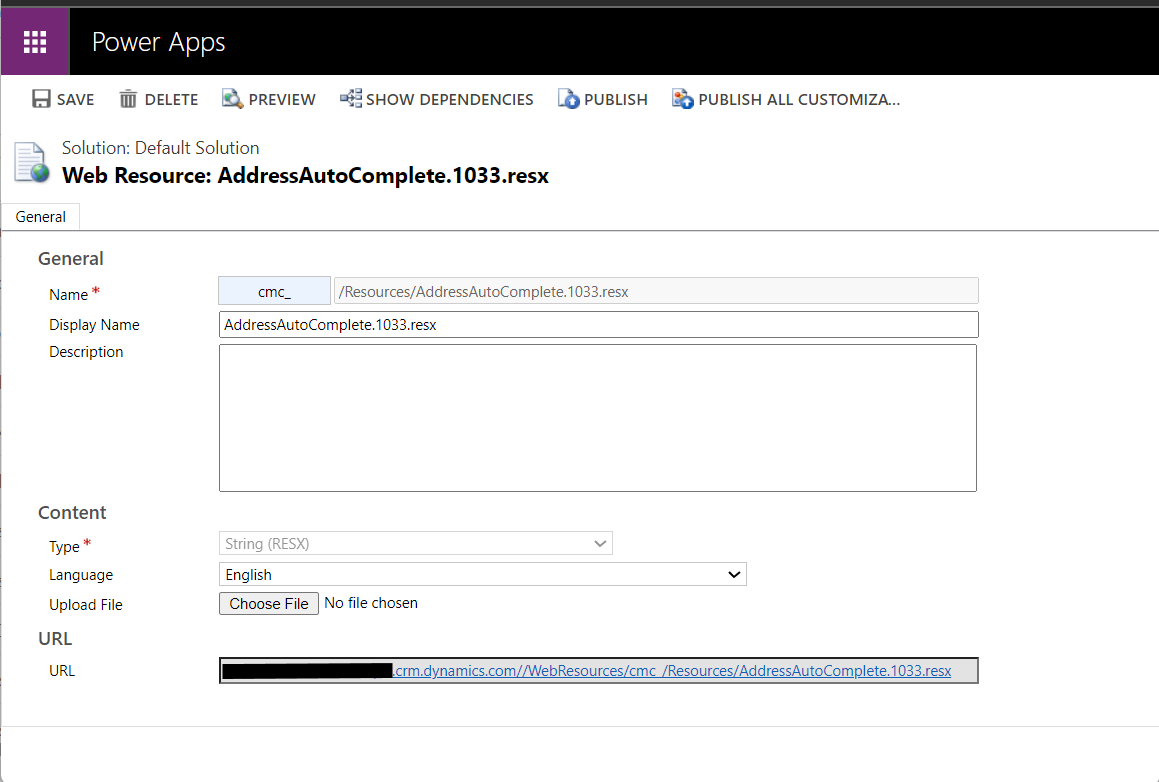
Task: Click into the Description text area
Action: tap(598, 418)
